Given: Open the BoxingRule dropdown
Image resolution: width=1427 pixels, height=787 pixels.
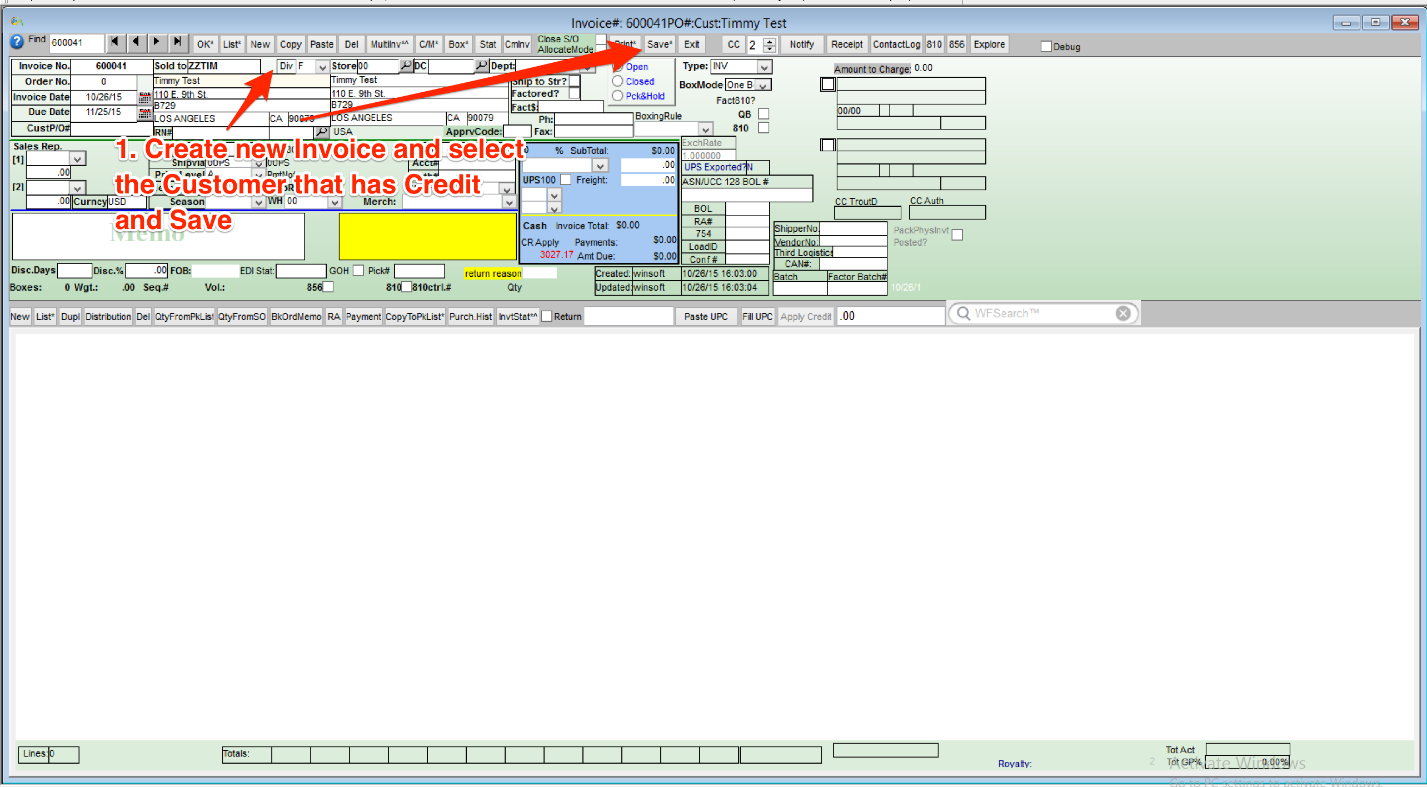Looking at the screenshot, I should pyautogui.click(x=706, y=129).
